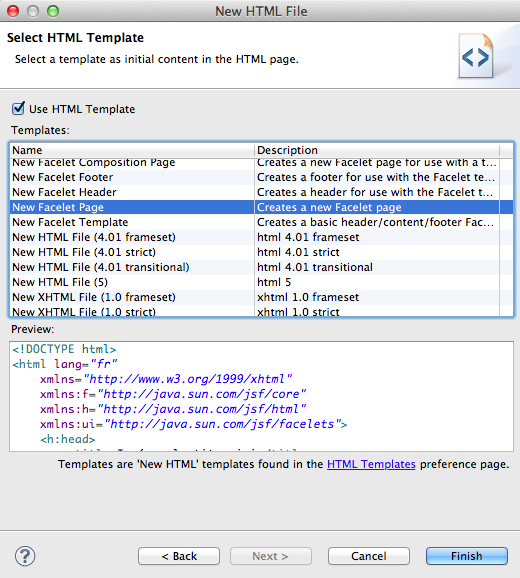Select New XHTML File (1.0 frameset)

(261, 297)
